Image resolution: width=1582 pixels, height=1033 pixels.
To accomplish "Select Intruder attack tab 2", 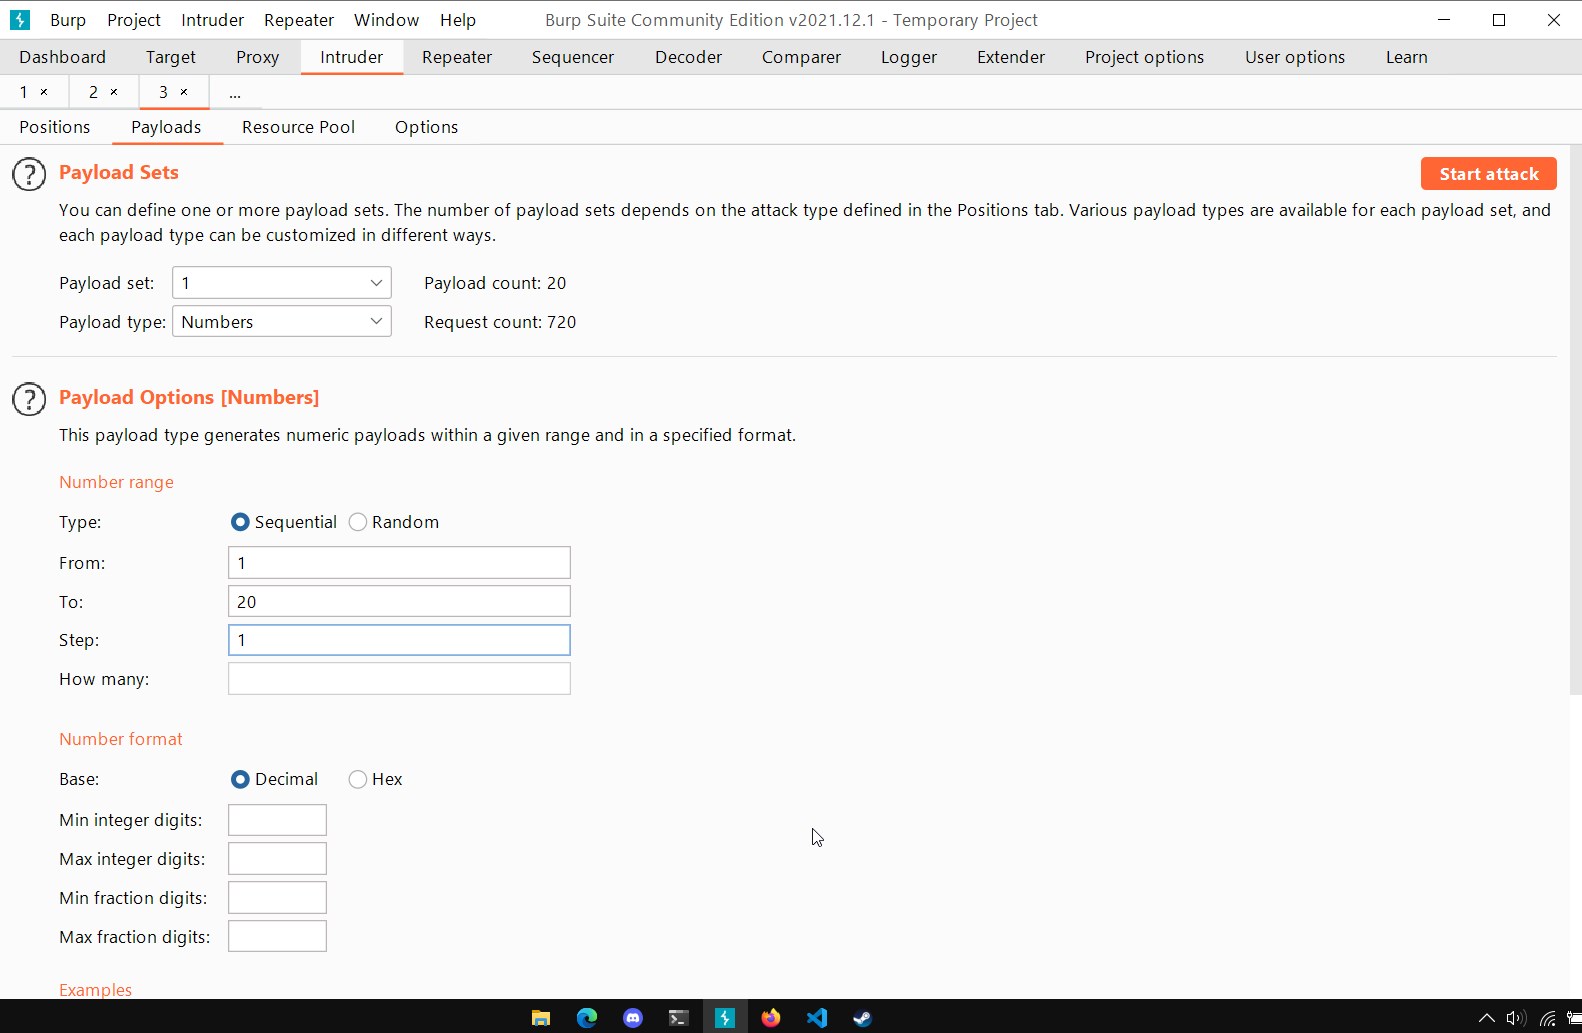I will pos(93,92).
